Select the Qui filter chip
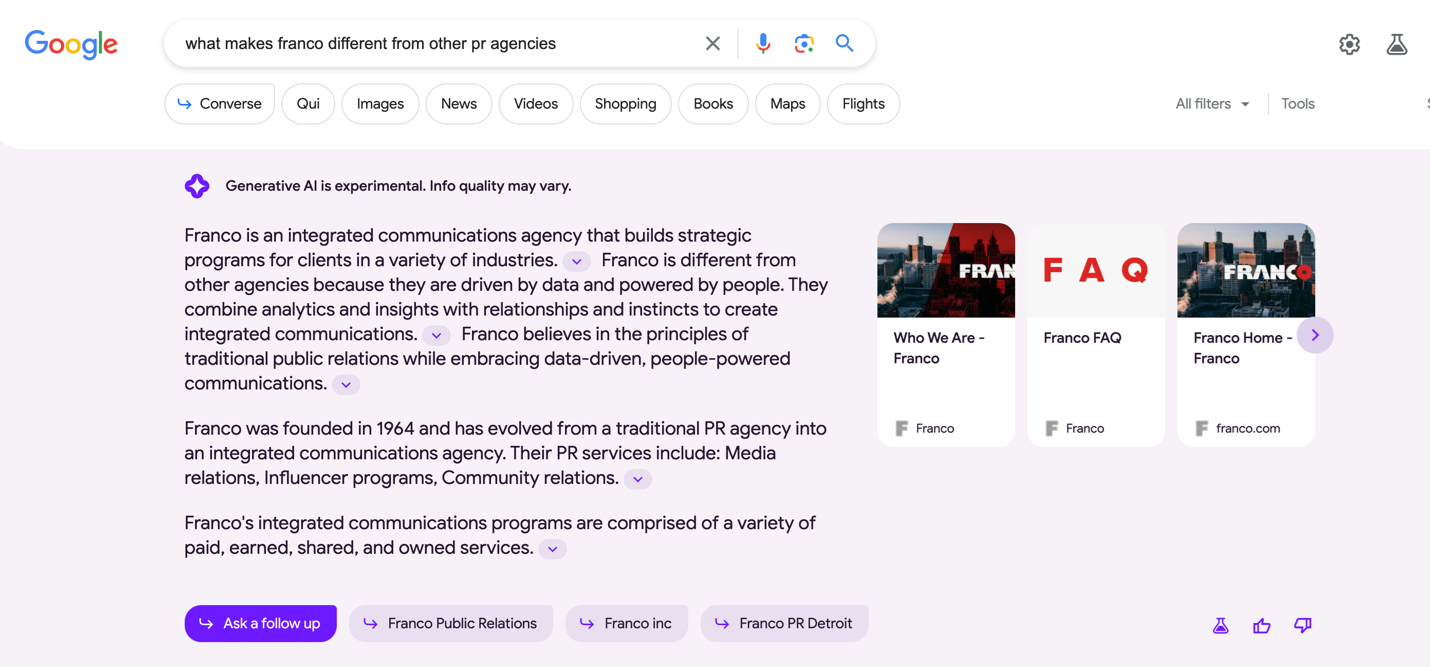 click(x=308, y=104)
